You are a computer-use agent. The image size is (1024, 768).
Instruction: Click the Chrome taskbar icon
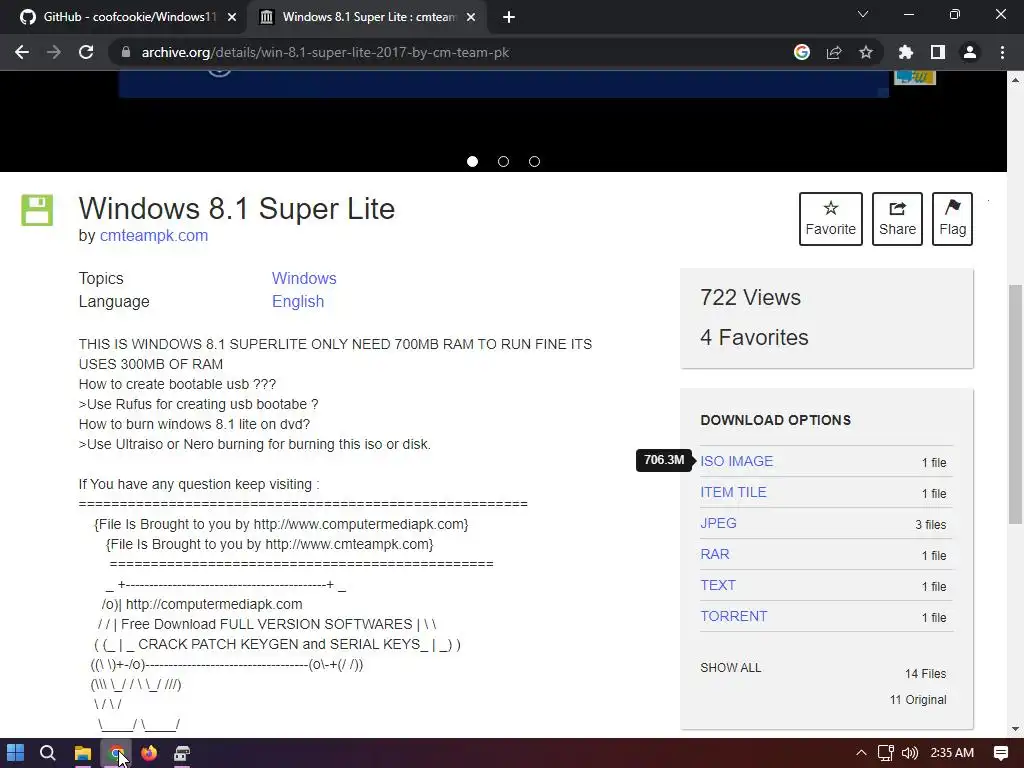click(x=116, y=753)
